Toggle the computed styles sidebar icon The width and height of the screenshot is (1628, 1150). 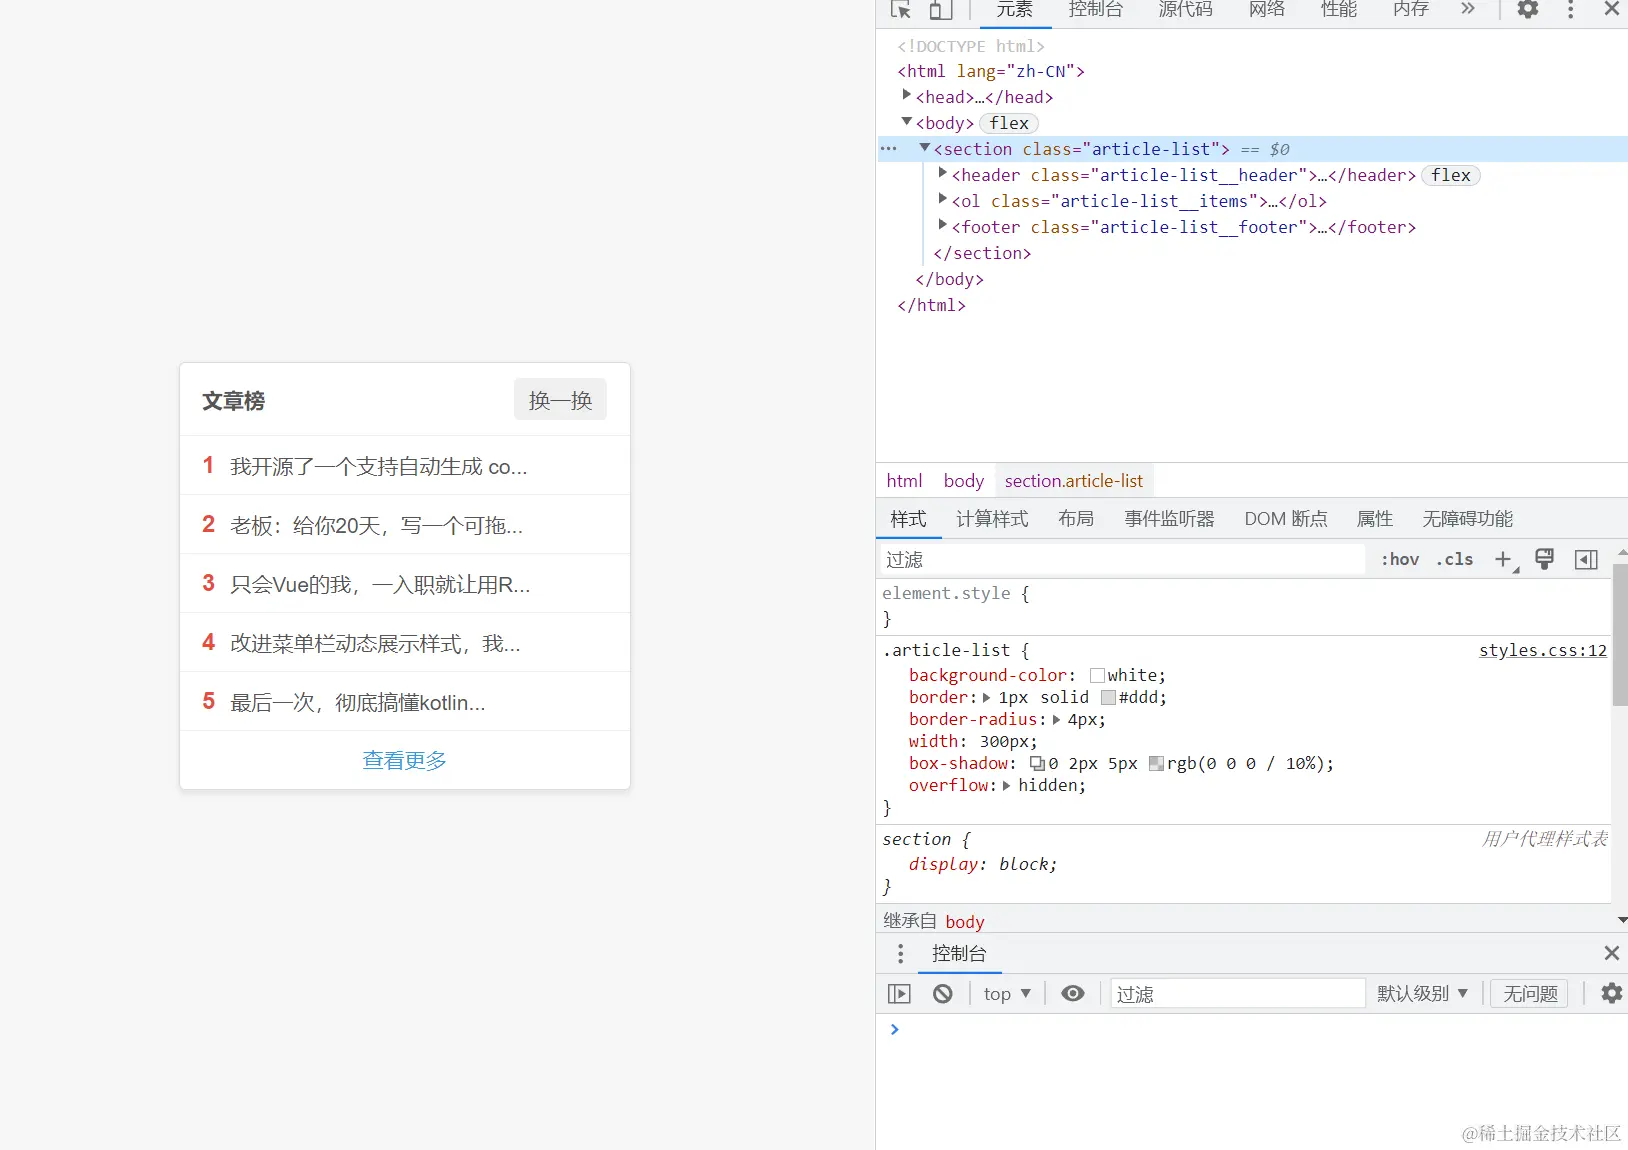1586,560
